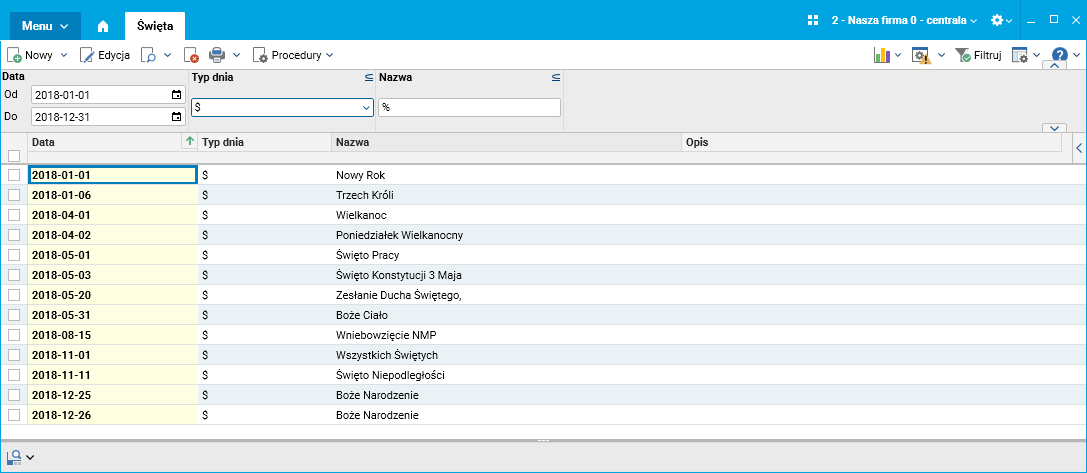Click the Filtruj button
This screenshot has width=1087, height=473.
(978, 55)
